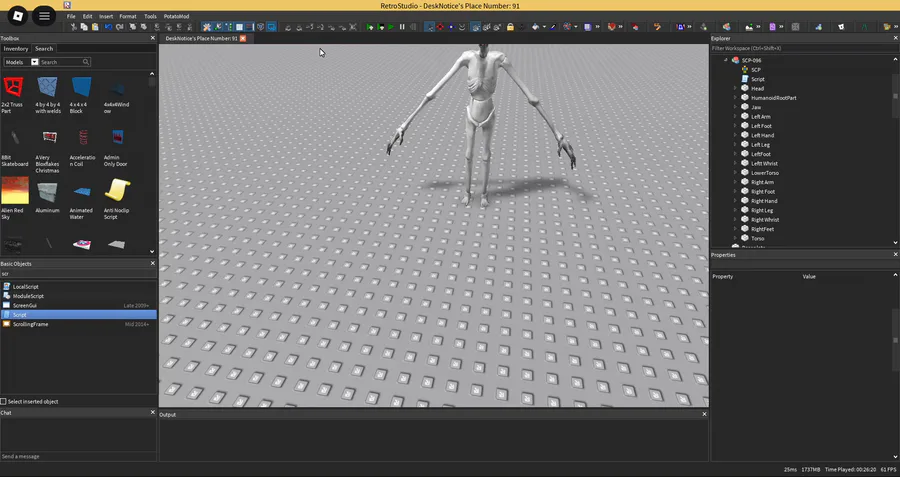Click the Play Solo icon
This screenshot has width=900, height=477.
click(x=370, y=27)
